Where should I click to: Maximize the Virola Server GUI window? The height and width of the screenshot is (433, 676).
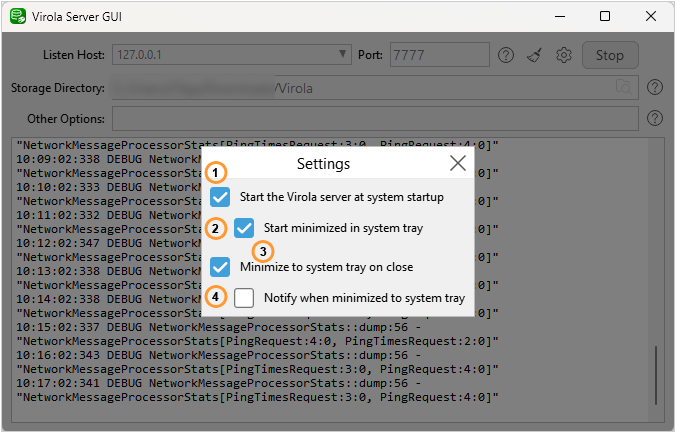(605, 16)
